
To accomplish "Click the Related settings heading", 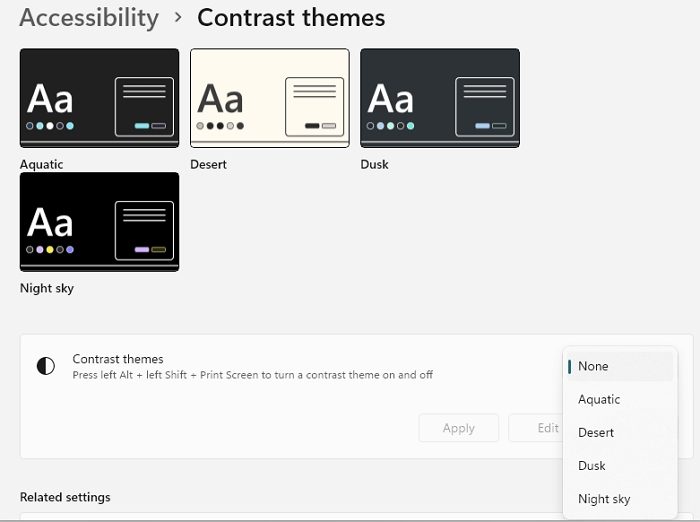I will pyautogui.click(x=65, y=497).
